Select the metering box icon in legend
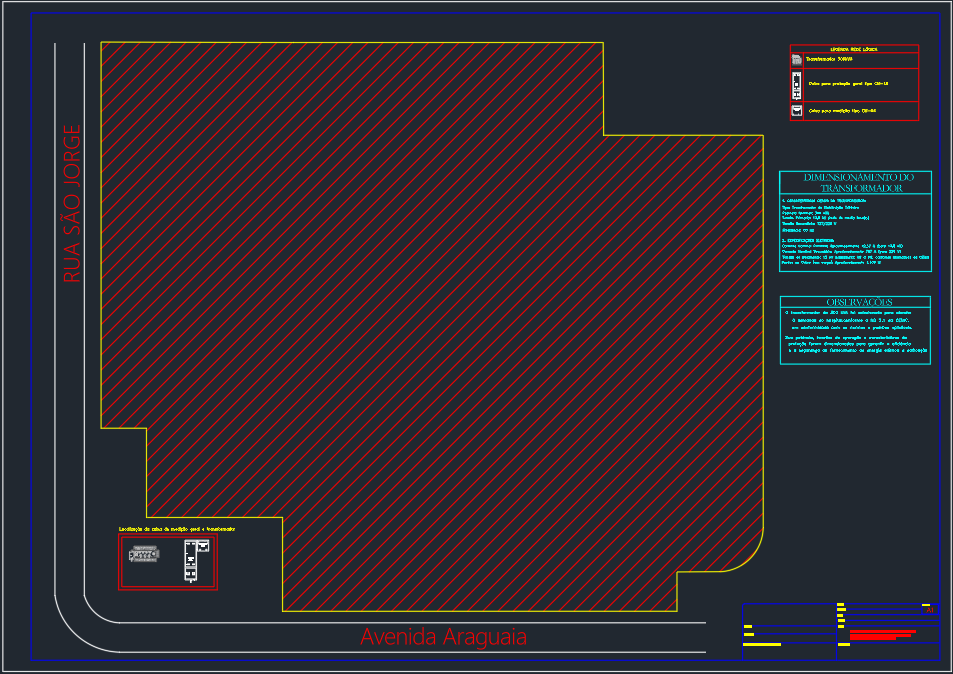The height and width of the screenshot is (674, 953). 797,110
